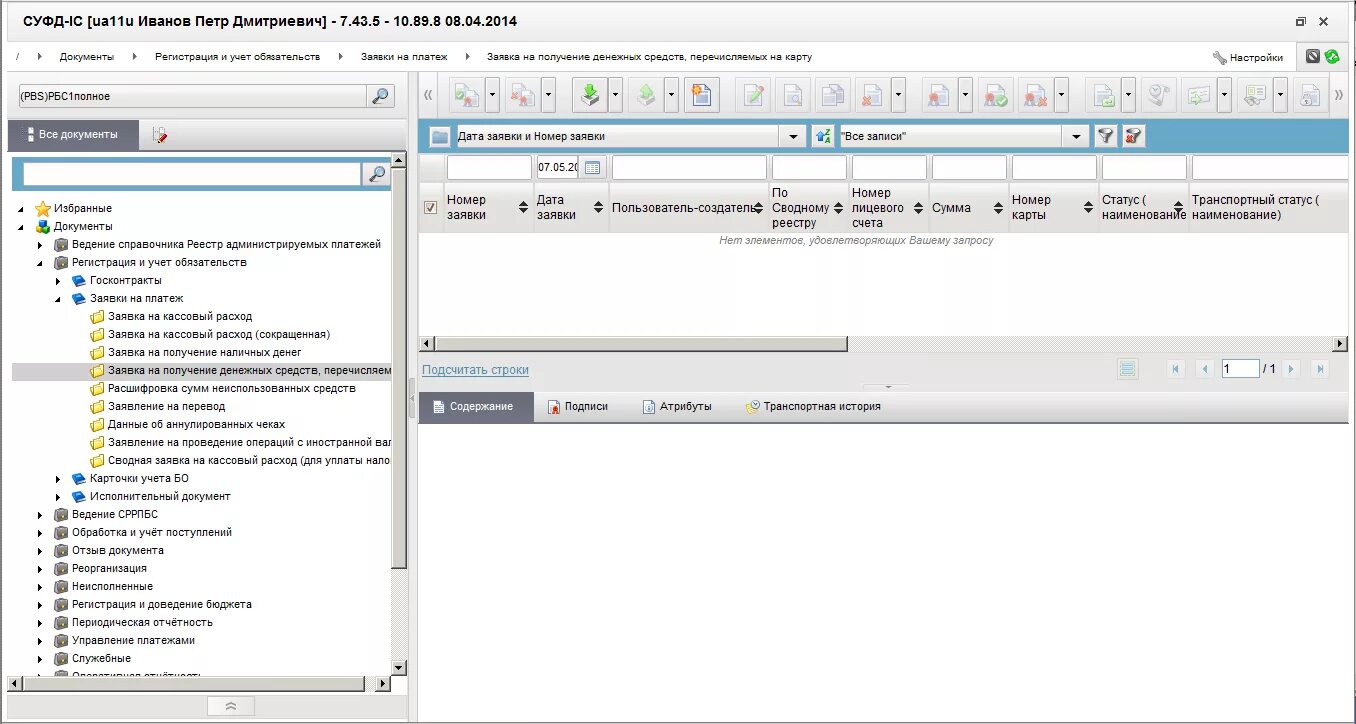This screenshot has width=1356, height=724.
Task: Click the verify signature icon with green check
Action: (996, 95)
